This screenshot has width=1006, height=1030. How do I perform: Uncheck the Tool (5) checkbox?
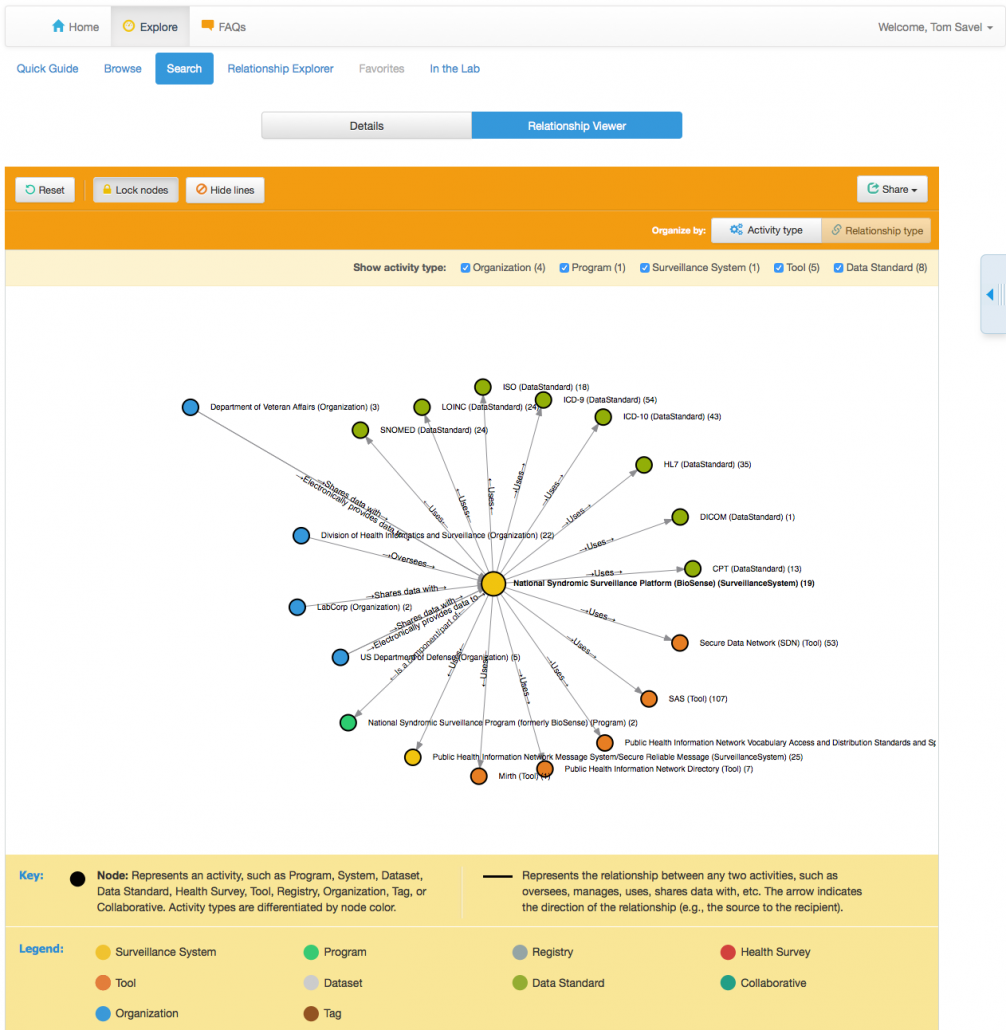pyautogui.click(x=779, y=268)
